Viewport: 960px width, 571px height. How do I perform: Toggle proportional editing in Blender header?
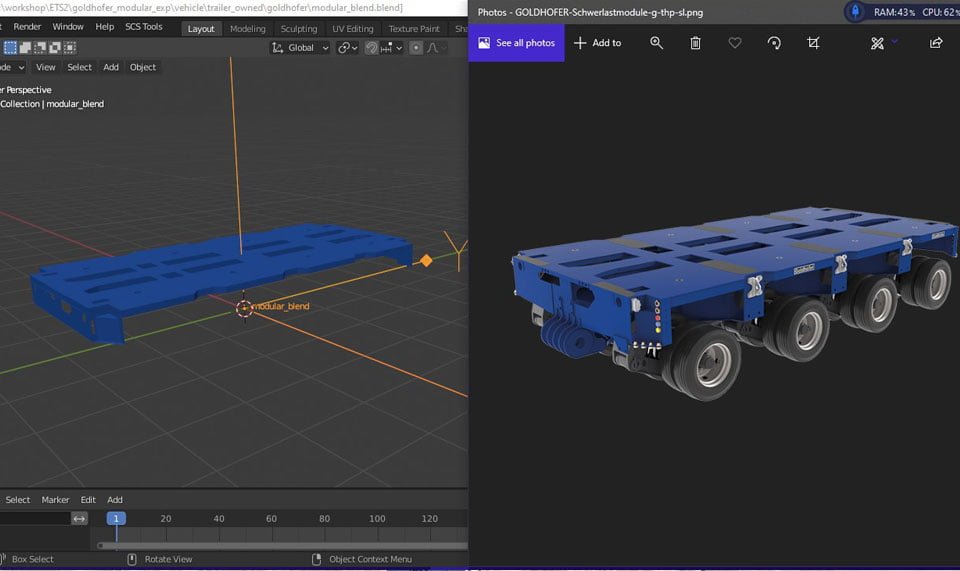[x=416, y=48]
